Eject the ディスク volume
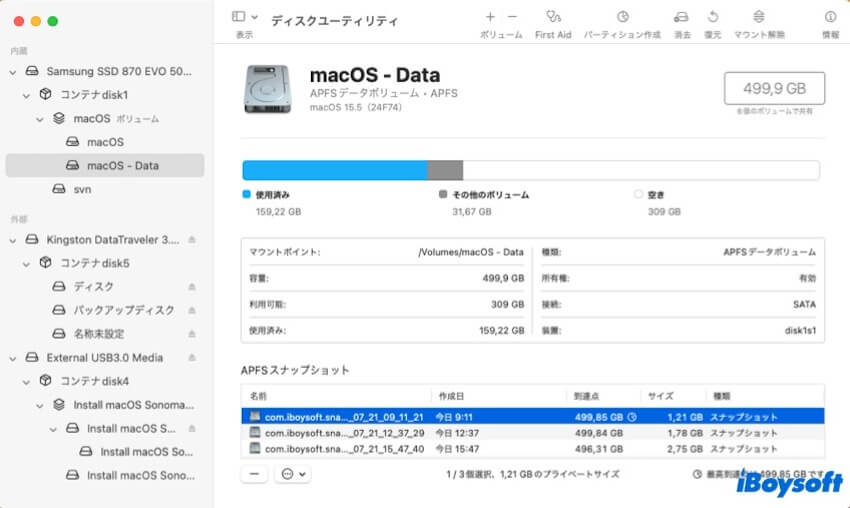Screen dimensions: 850x508 192,287
